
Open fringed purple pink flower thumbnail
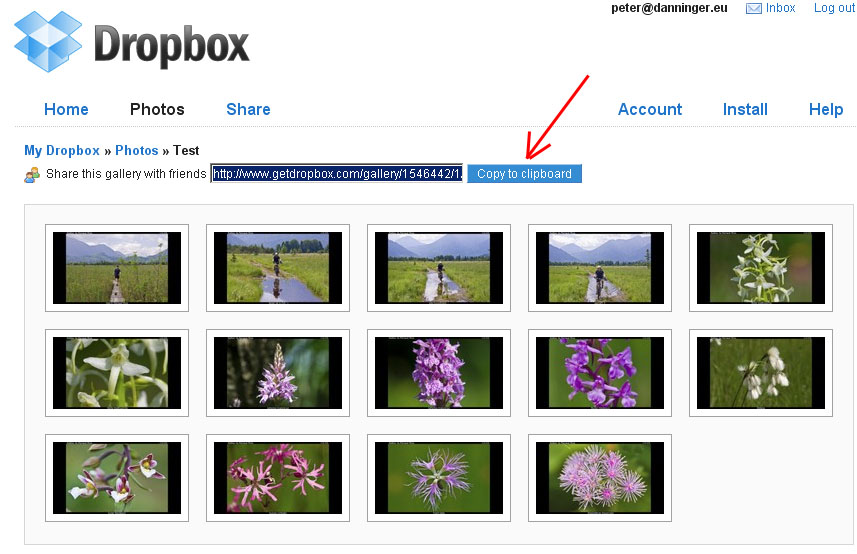pos(439,478)
